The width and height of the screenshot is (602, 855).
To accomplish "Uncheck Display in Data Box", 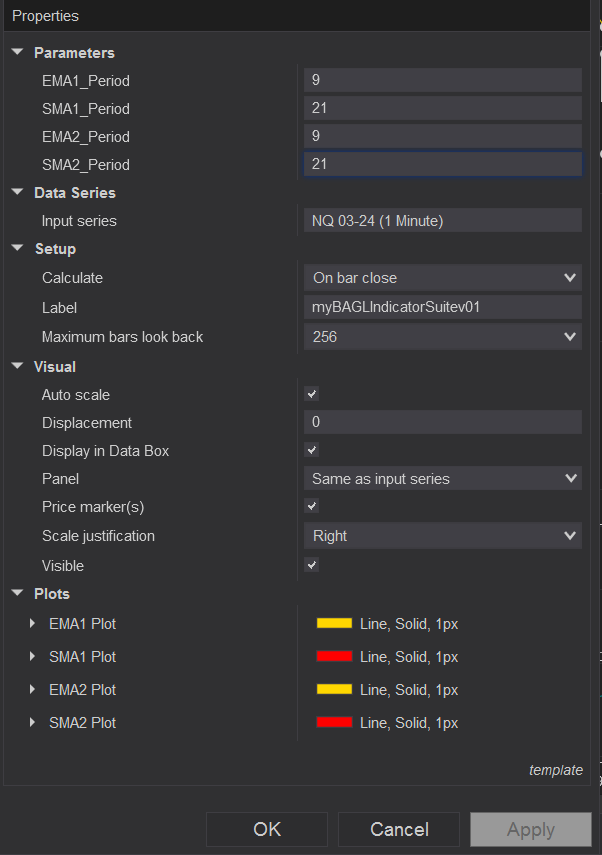I will coord(311,451).
